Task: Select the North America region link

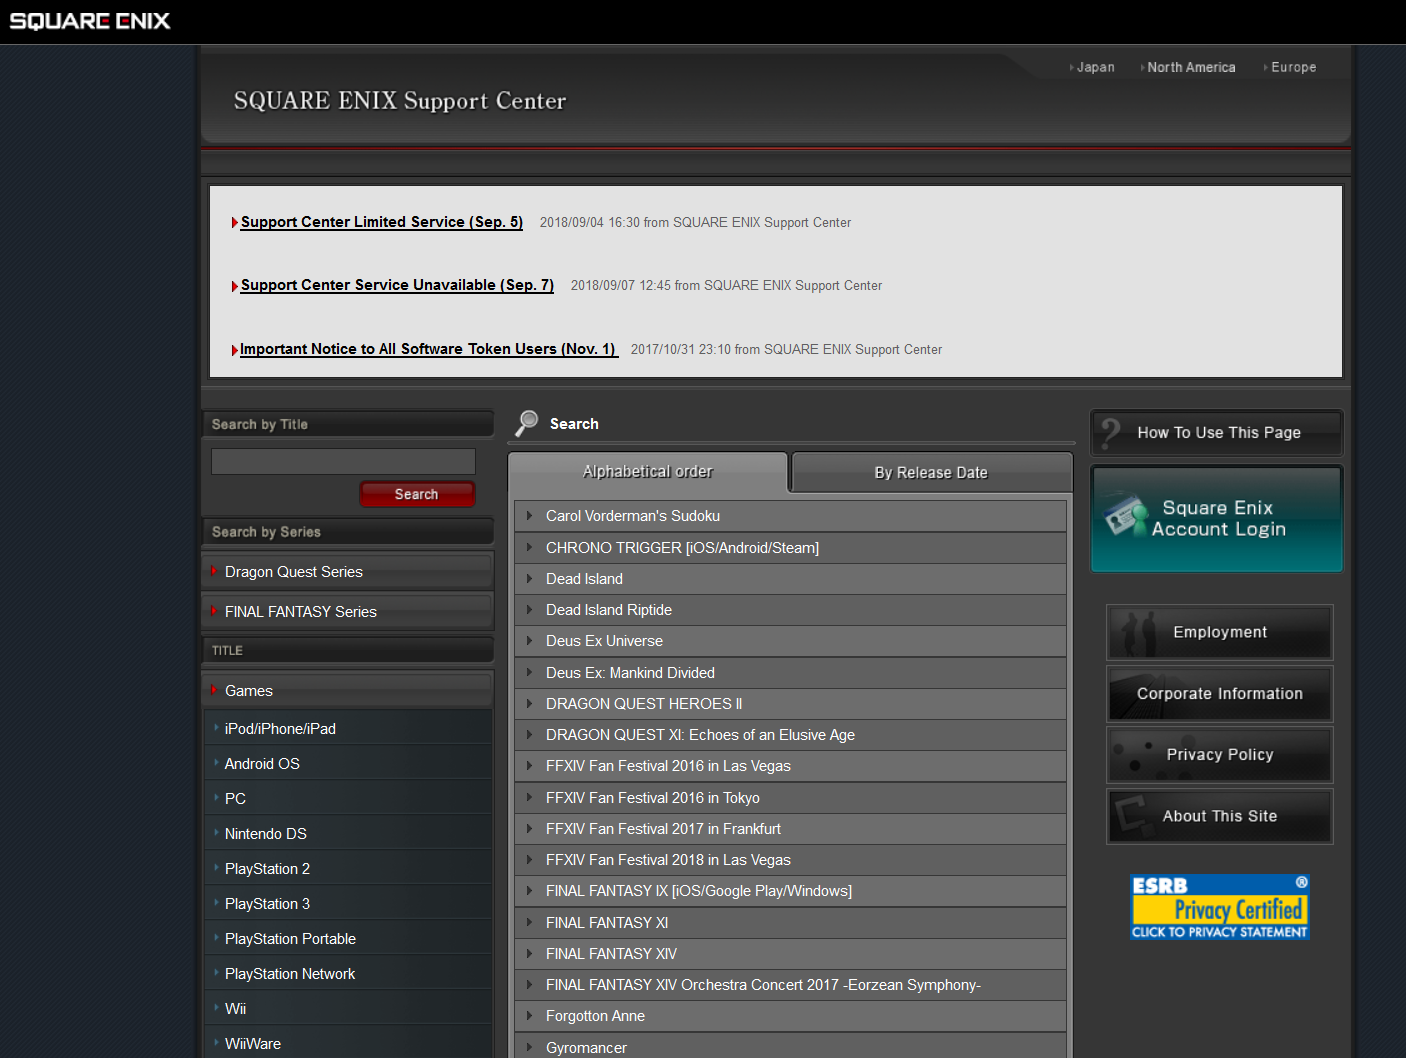Action: (x=1191, y=68)
